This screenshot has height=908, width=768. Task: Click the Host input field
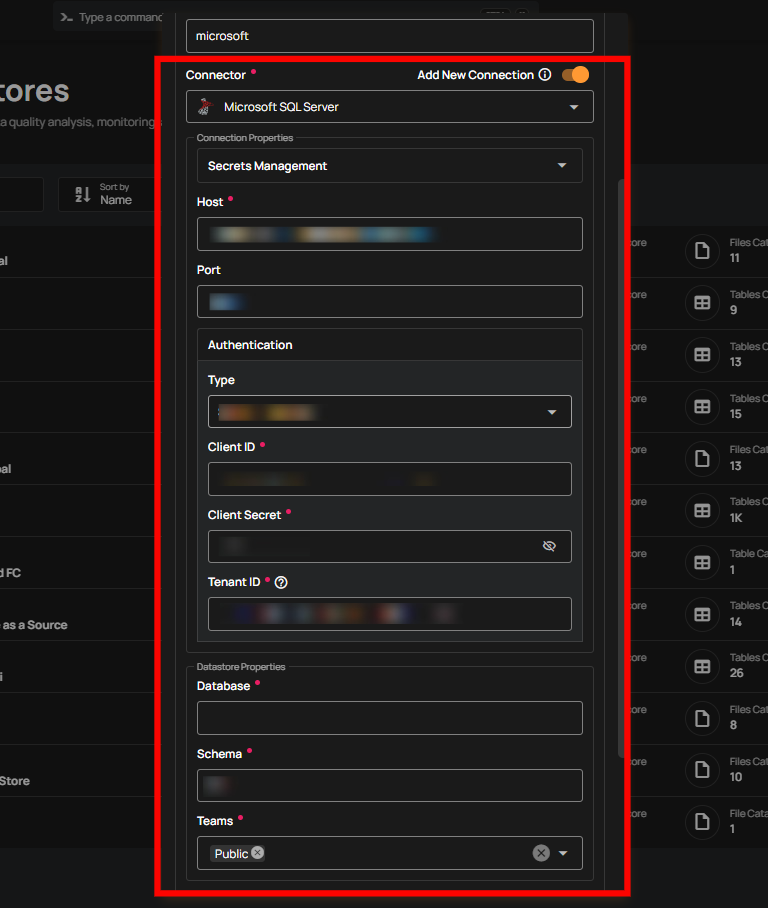pos(389,234)
